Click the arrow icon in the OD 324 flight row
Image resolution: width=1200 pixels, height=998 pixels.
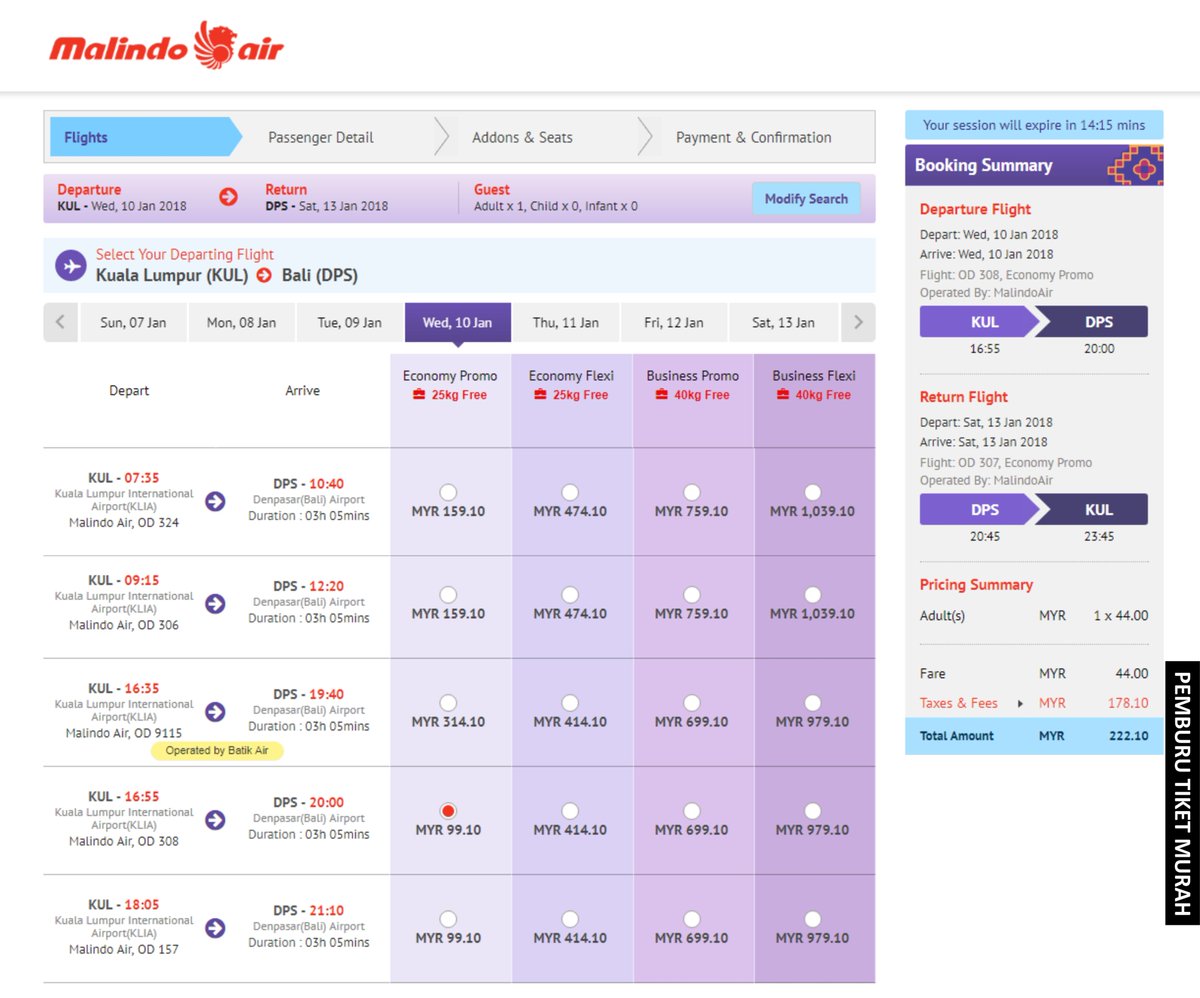pyautogui.click(x=215, y=501)
